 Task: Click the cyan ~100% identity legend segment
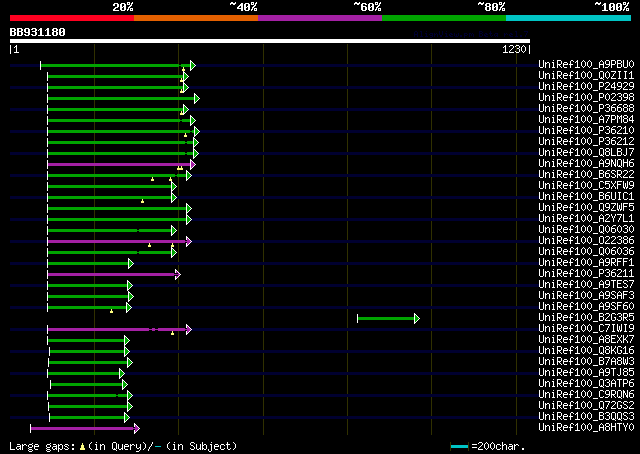coord(569,18)
